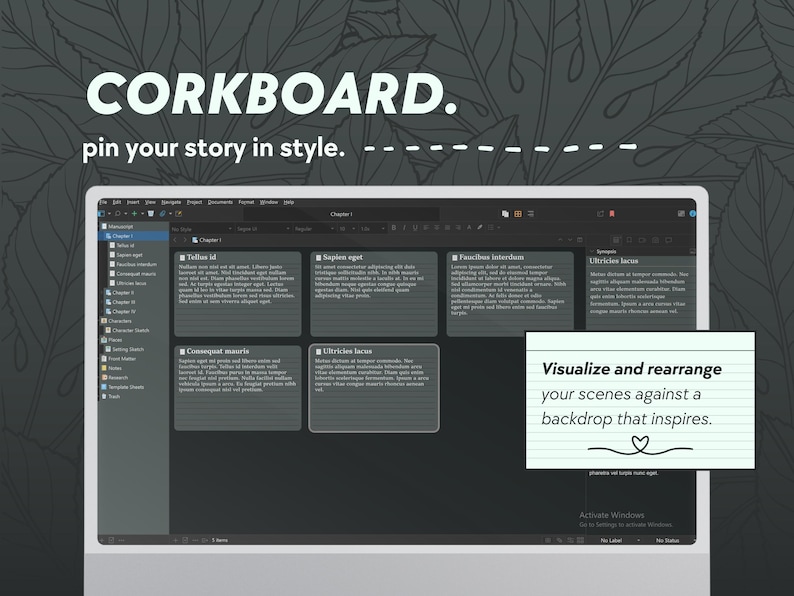Switch to the Outliner view mode icon

(530, 214)
